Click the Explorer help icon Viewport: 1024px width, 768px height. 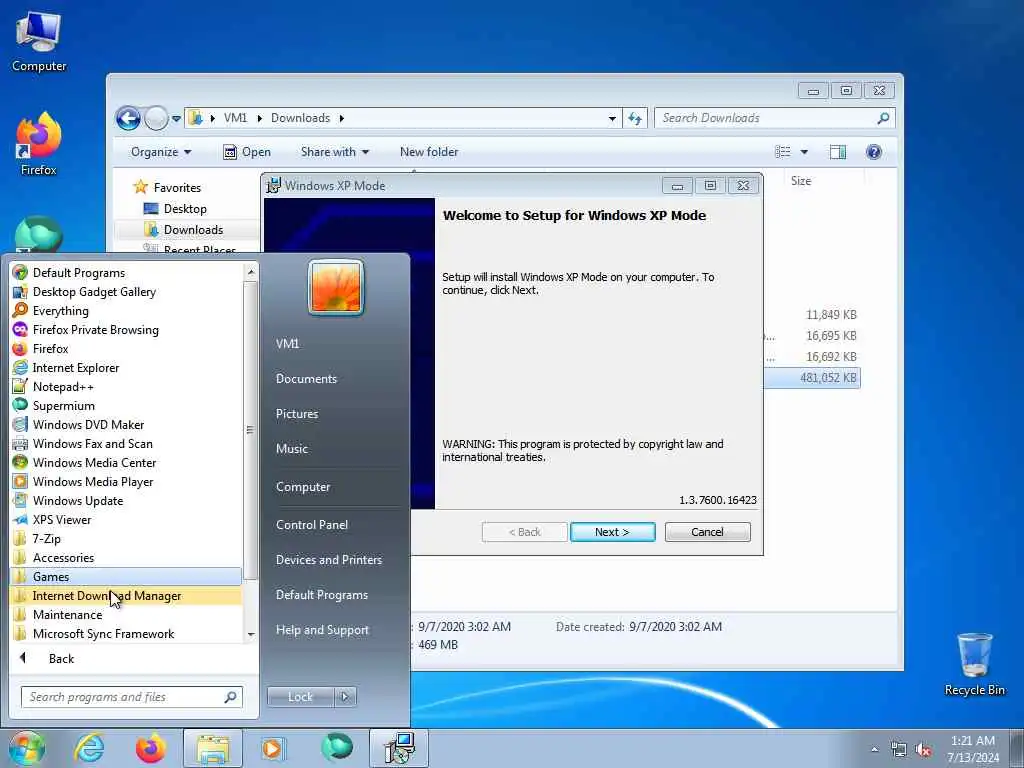pos(873,152)
